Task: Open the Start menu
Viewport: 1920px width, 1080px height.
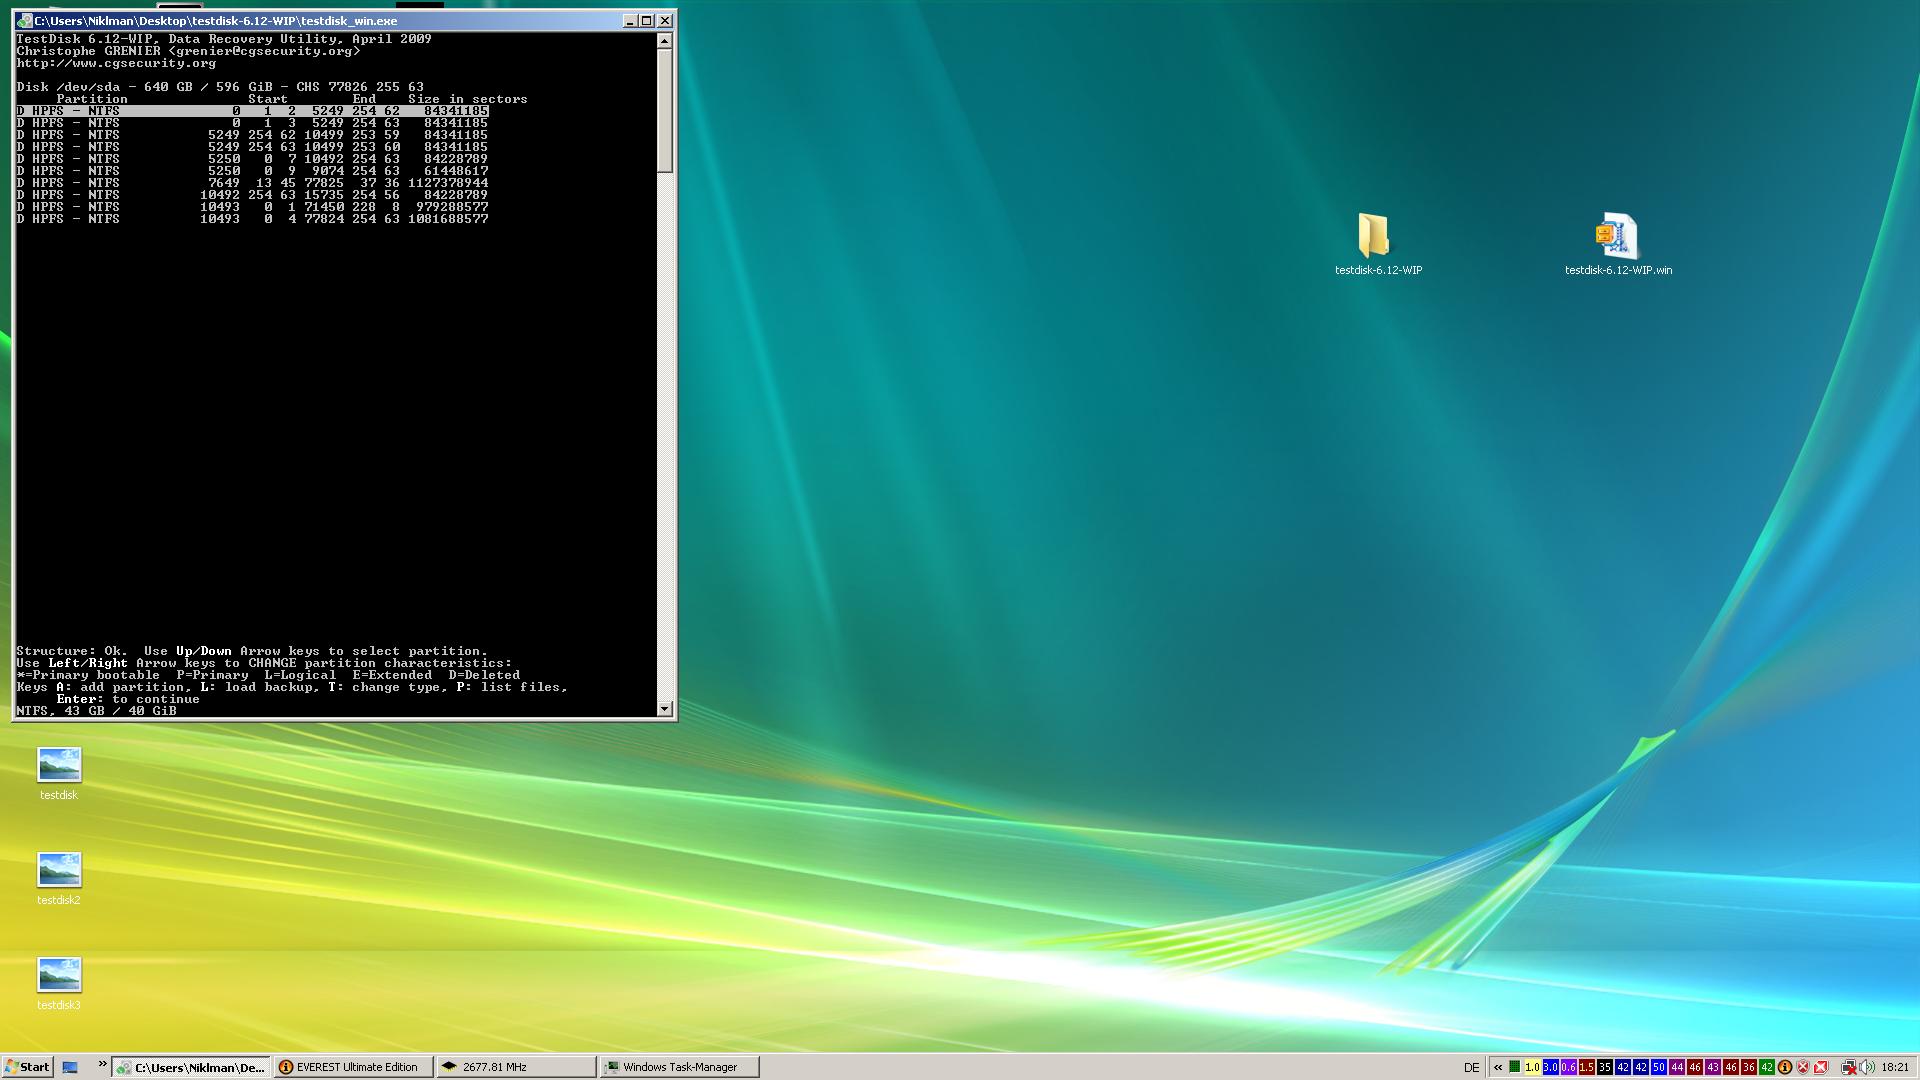Action: click(27, 1067)
